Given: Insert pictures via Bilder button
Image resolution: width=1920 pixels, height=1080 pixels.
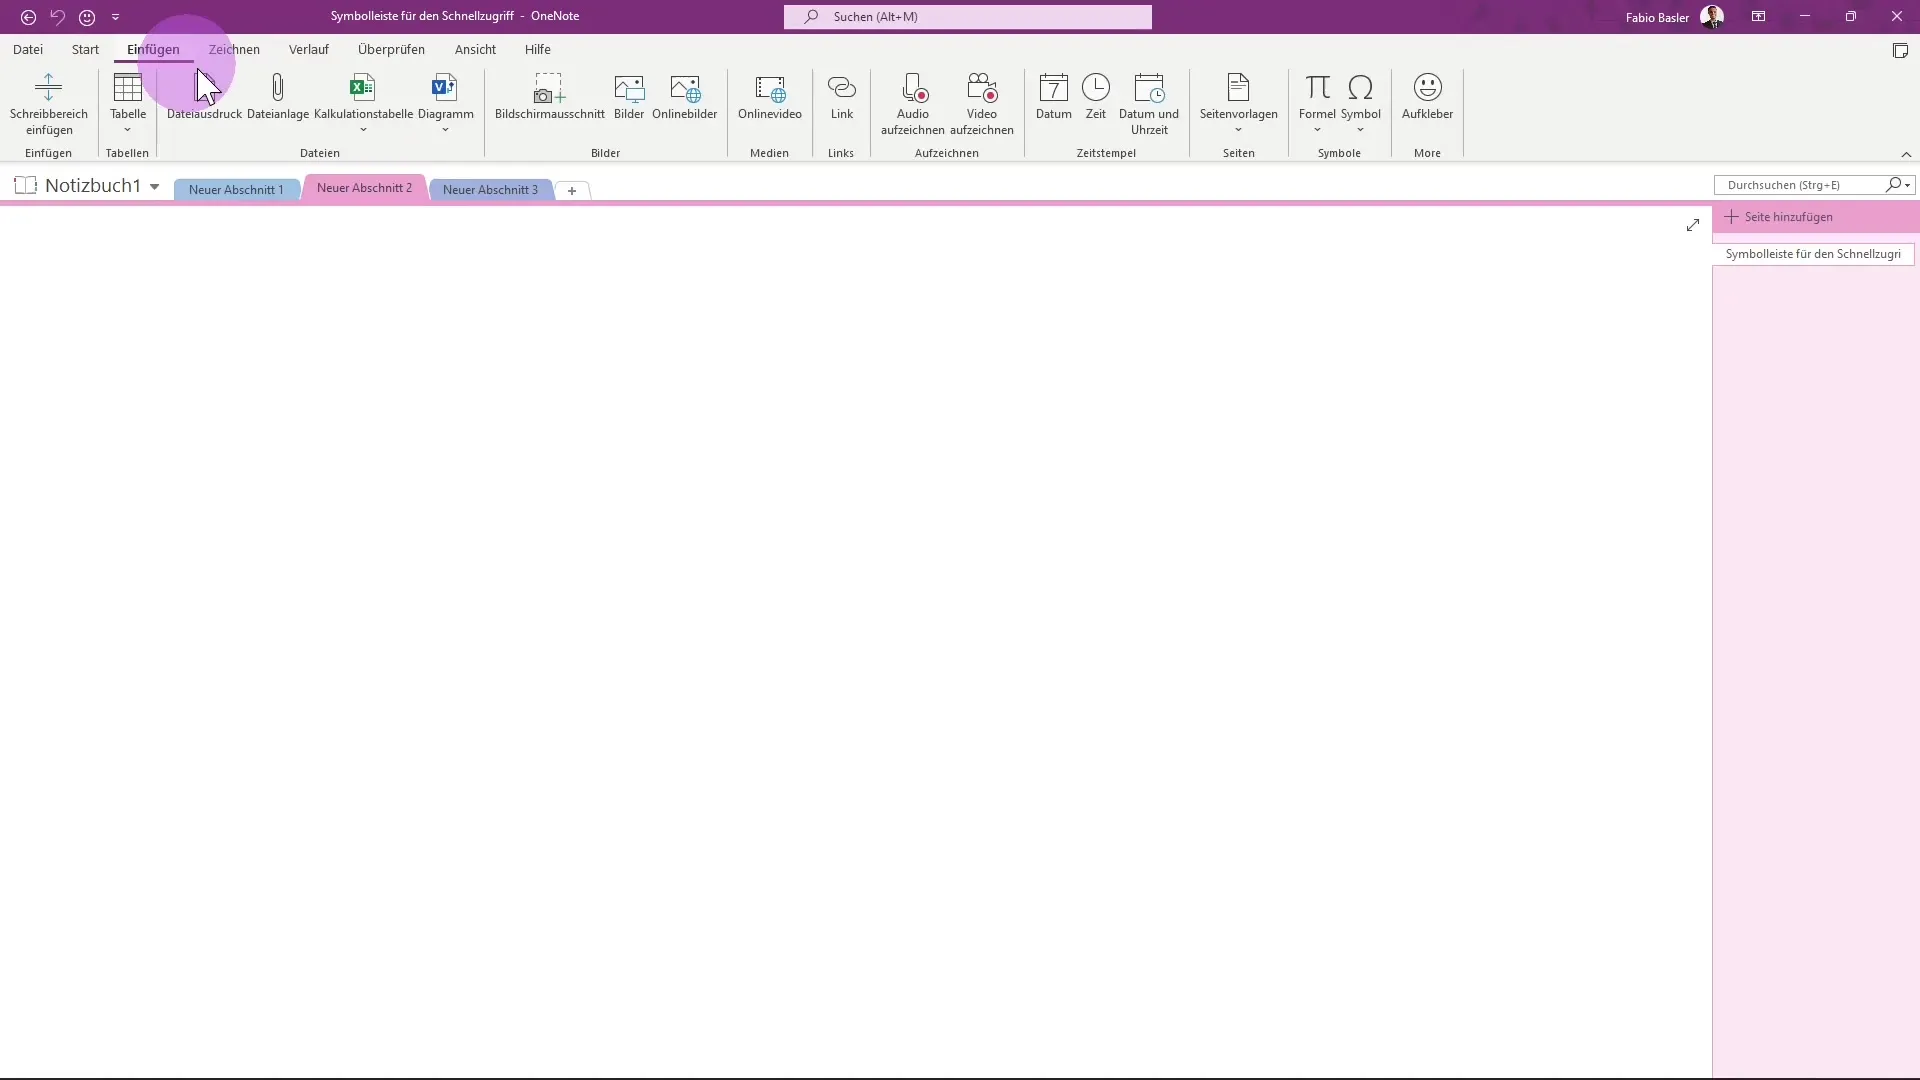Looking at the screenshot, I should pyautogui.click(x=629, y=97).
